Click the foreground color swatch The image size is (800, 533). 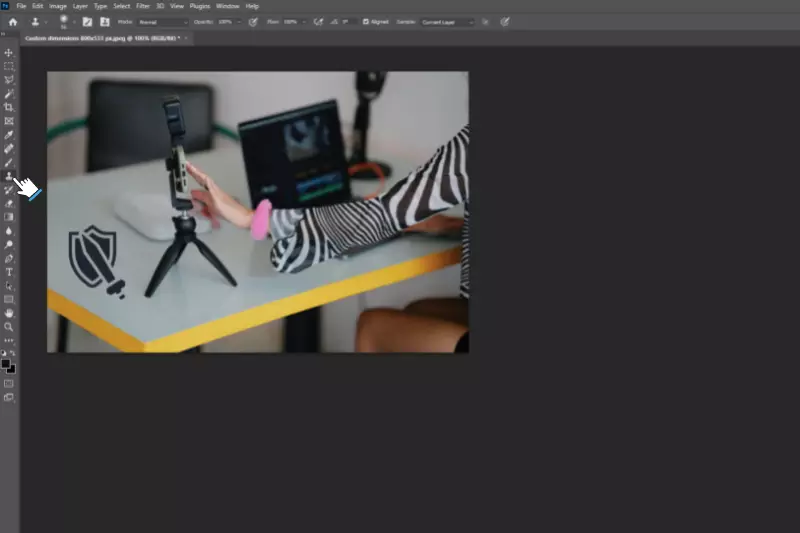pos(5,364)
